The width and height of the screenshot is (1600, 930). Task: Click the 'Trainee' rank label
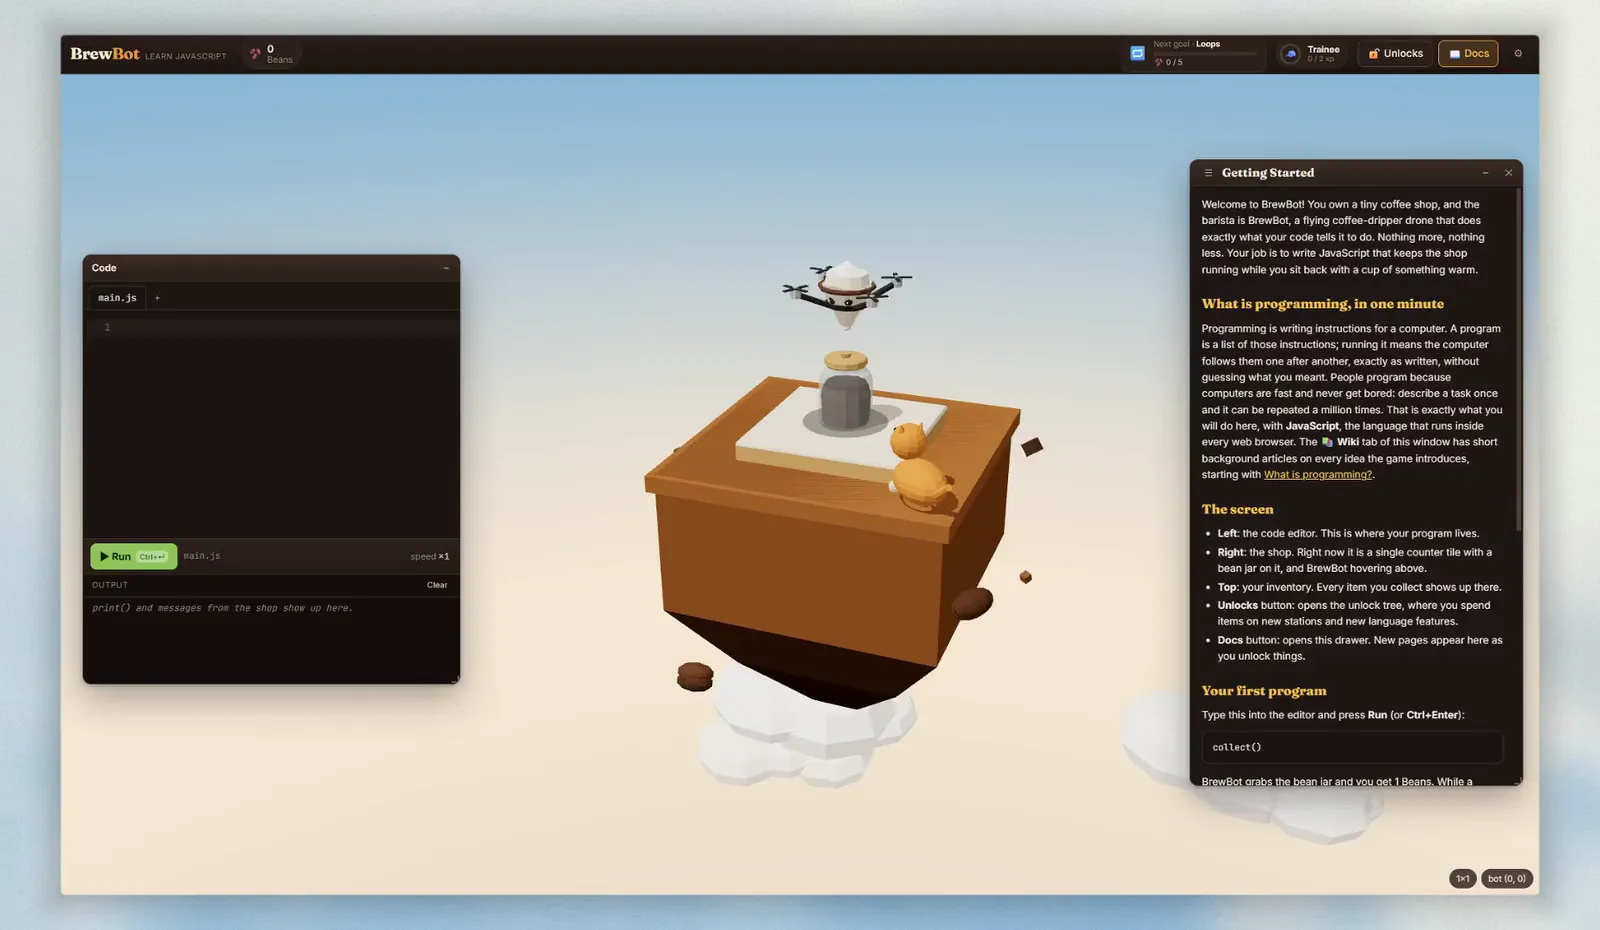(x=1323, y=49)
